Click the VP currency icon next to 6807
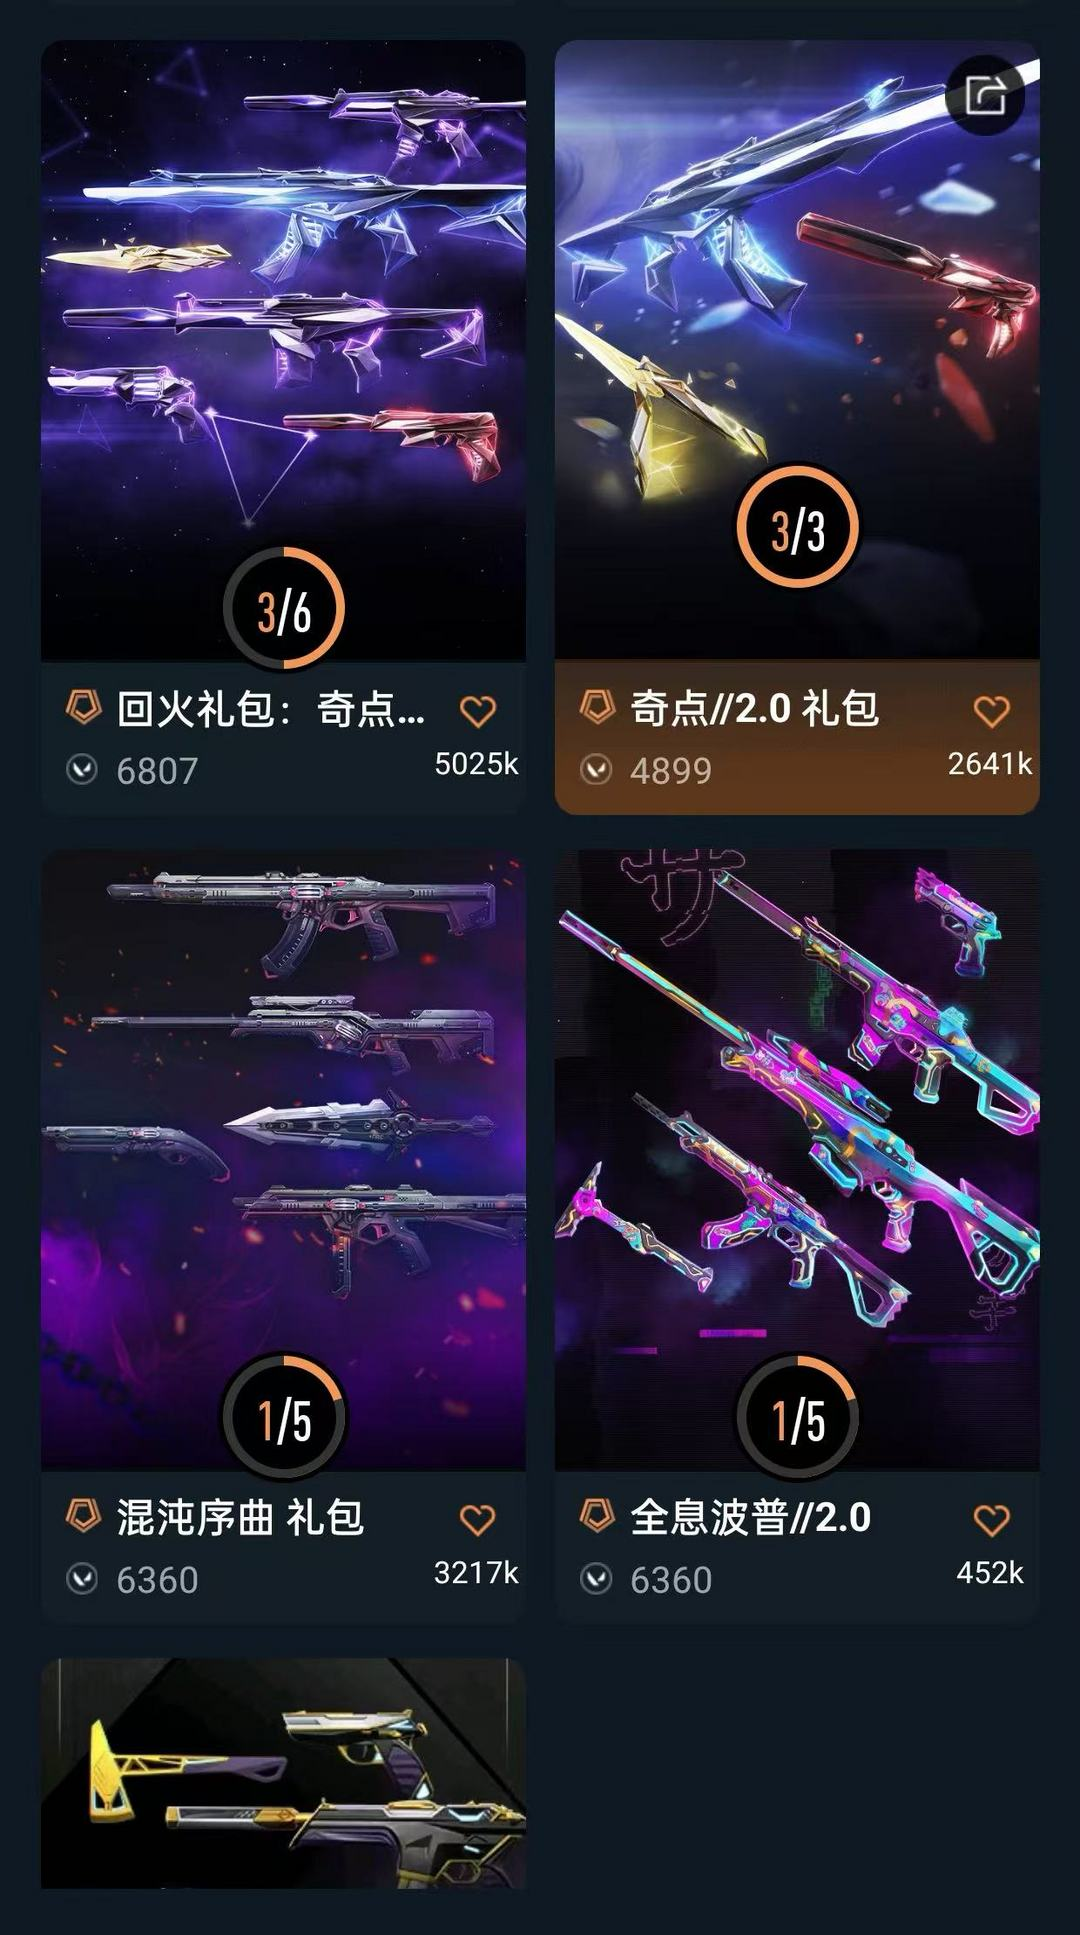 tap(82, 770)
